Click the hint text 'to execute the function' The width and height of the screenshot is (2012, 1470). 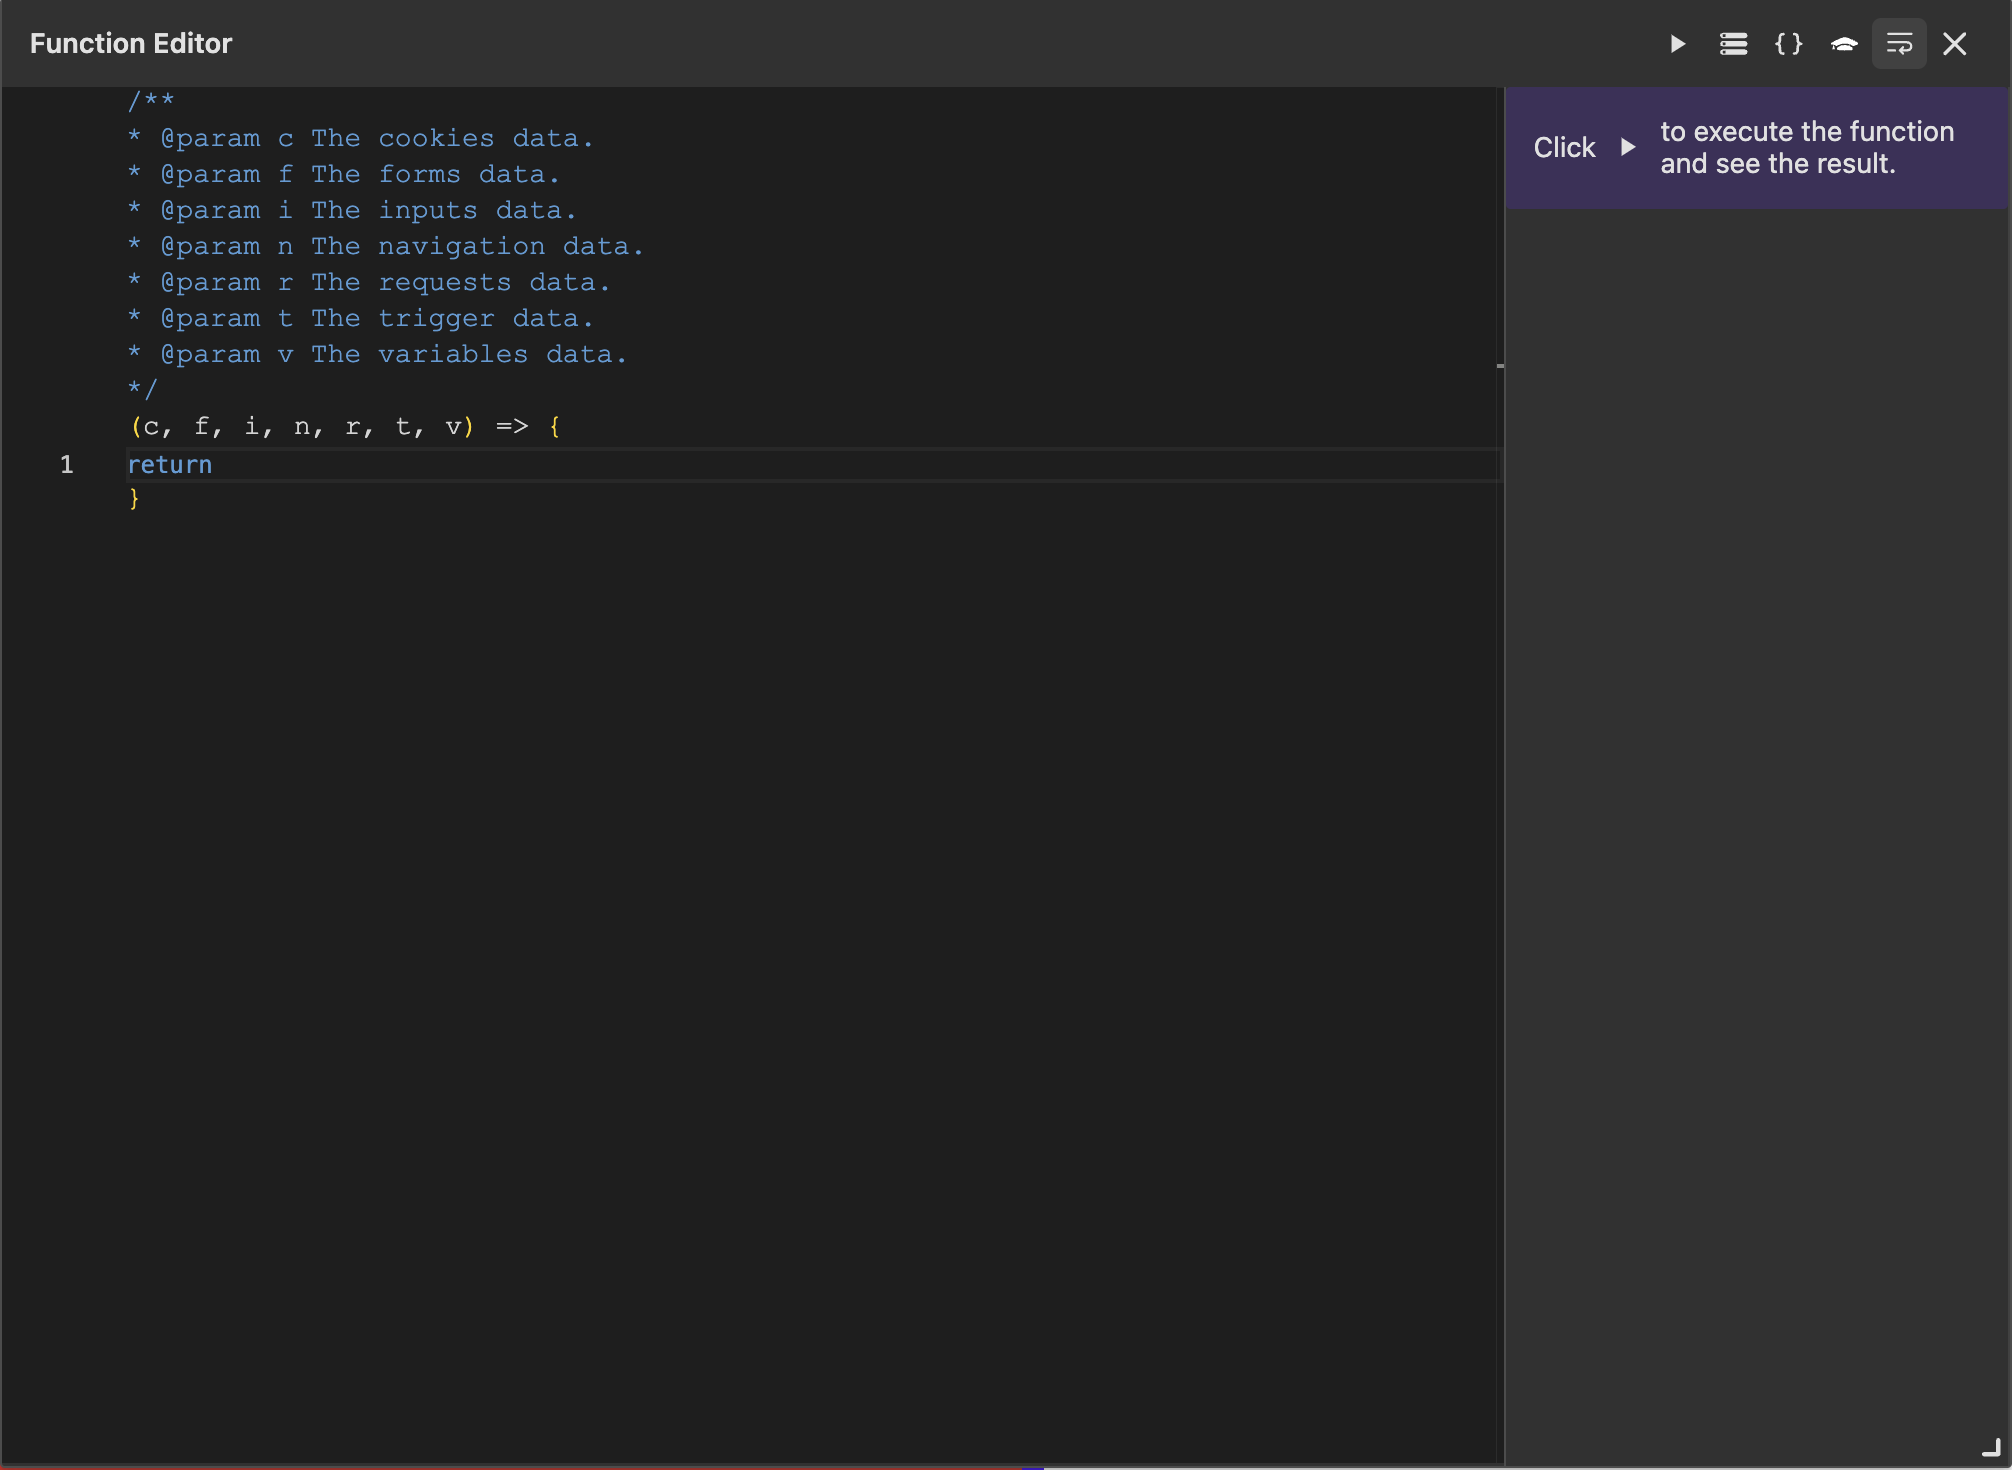click(x=1807, y=132)
